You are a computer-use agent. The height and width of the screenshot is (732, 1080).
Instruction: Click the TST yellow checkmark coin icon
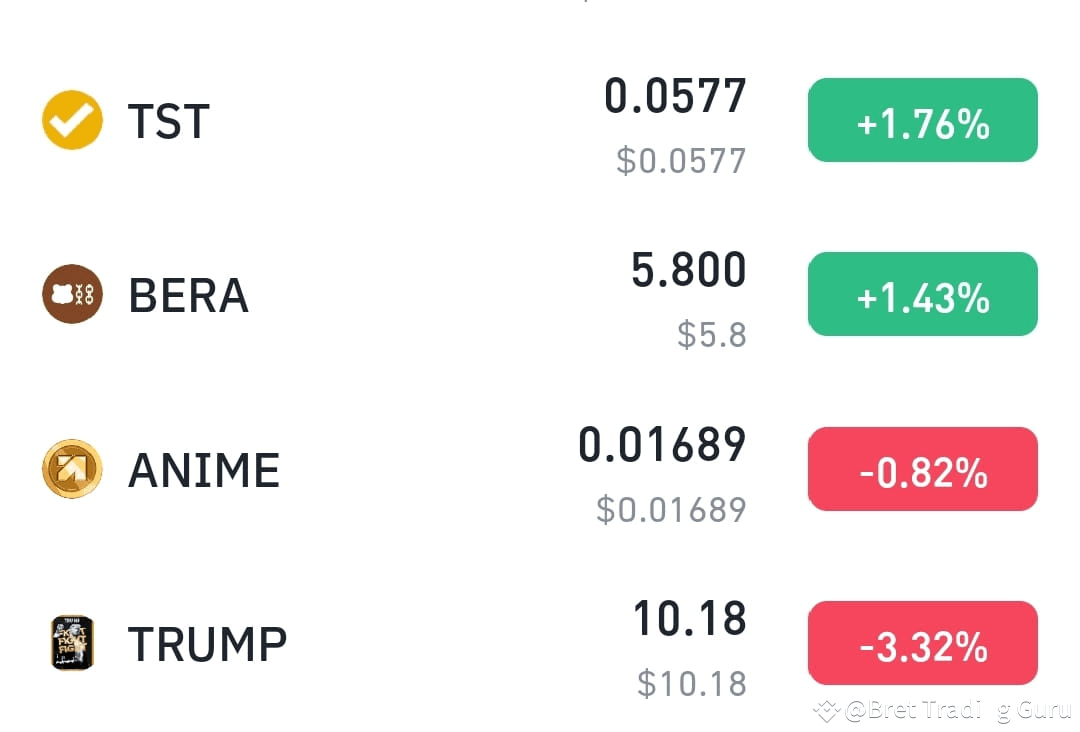71,120
